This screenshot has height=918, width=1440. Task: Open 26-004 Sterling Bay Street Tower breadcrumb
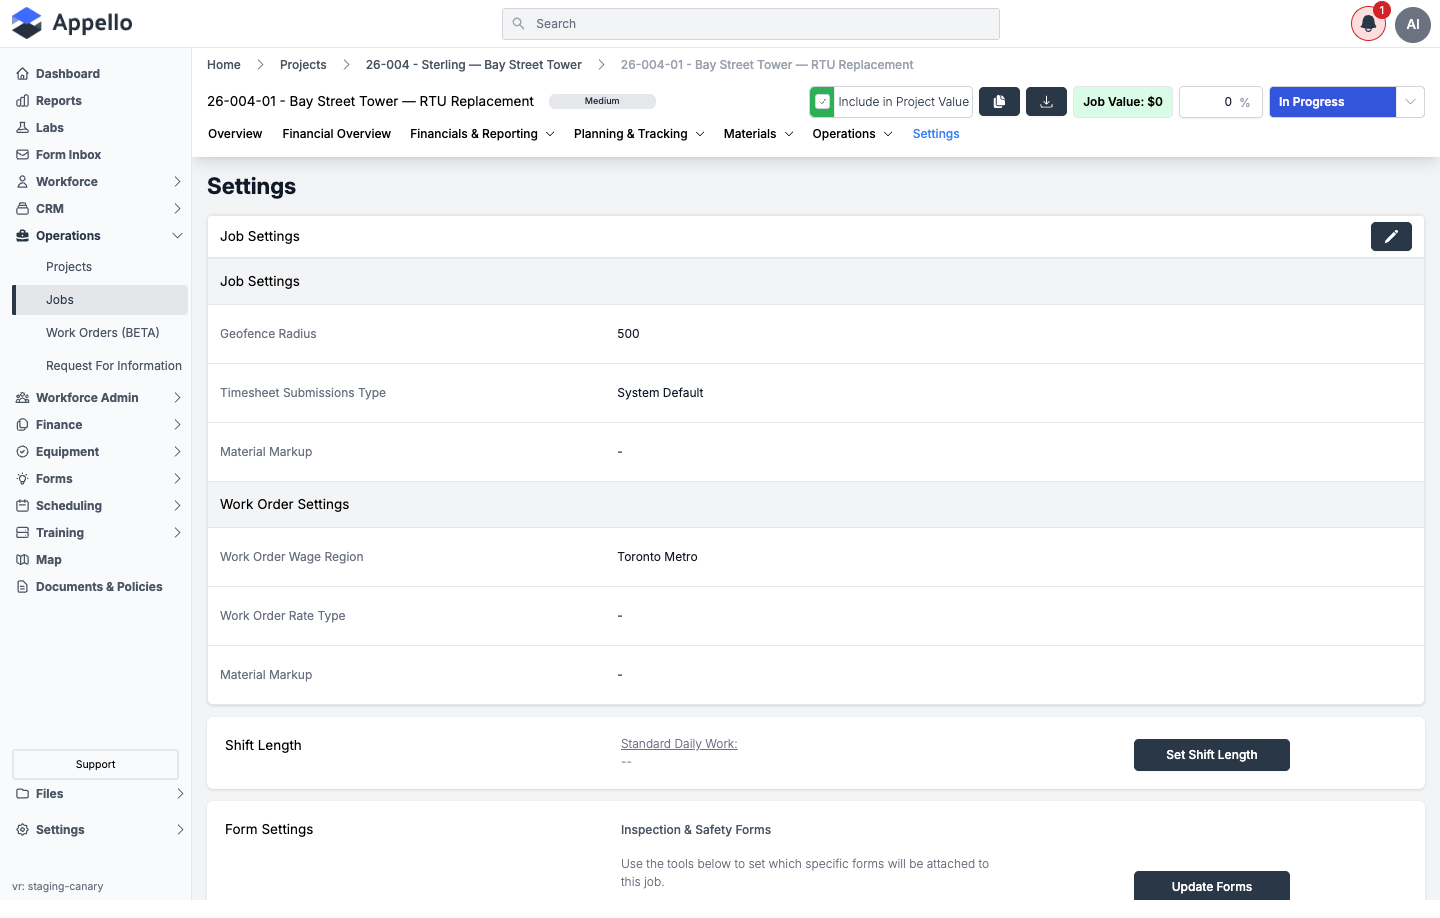[x=474, y=65]
